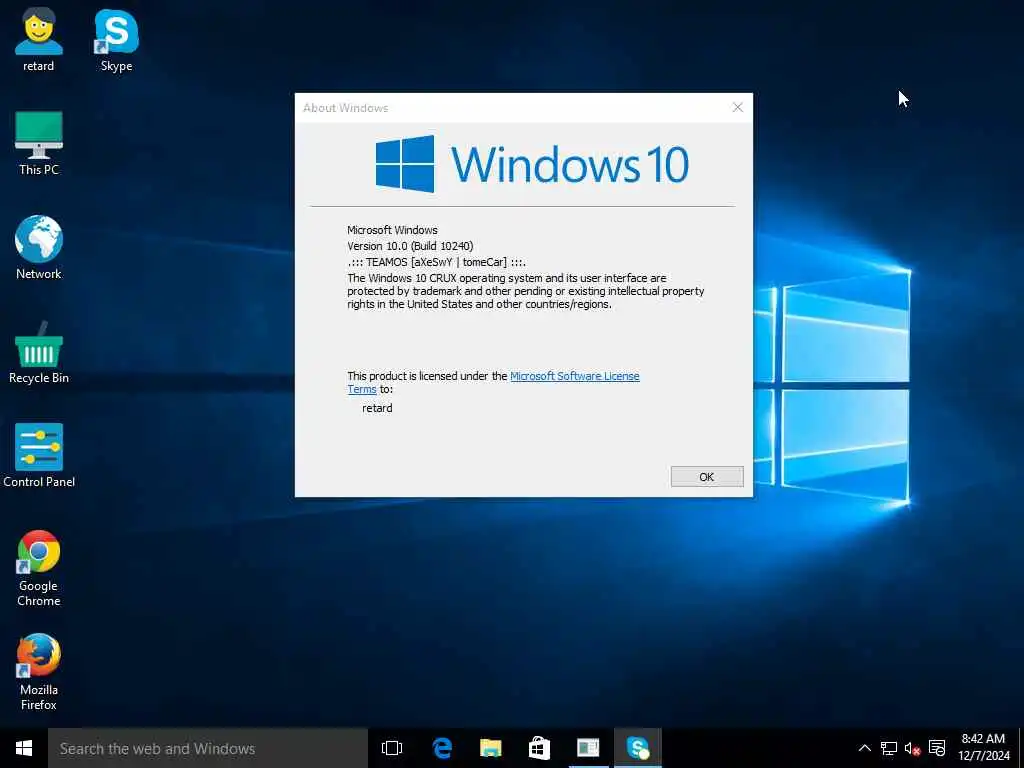Click the Version 10.0 (Build 10240) text
This screenshot has height=768, width=1024.
[410, 246]
